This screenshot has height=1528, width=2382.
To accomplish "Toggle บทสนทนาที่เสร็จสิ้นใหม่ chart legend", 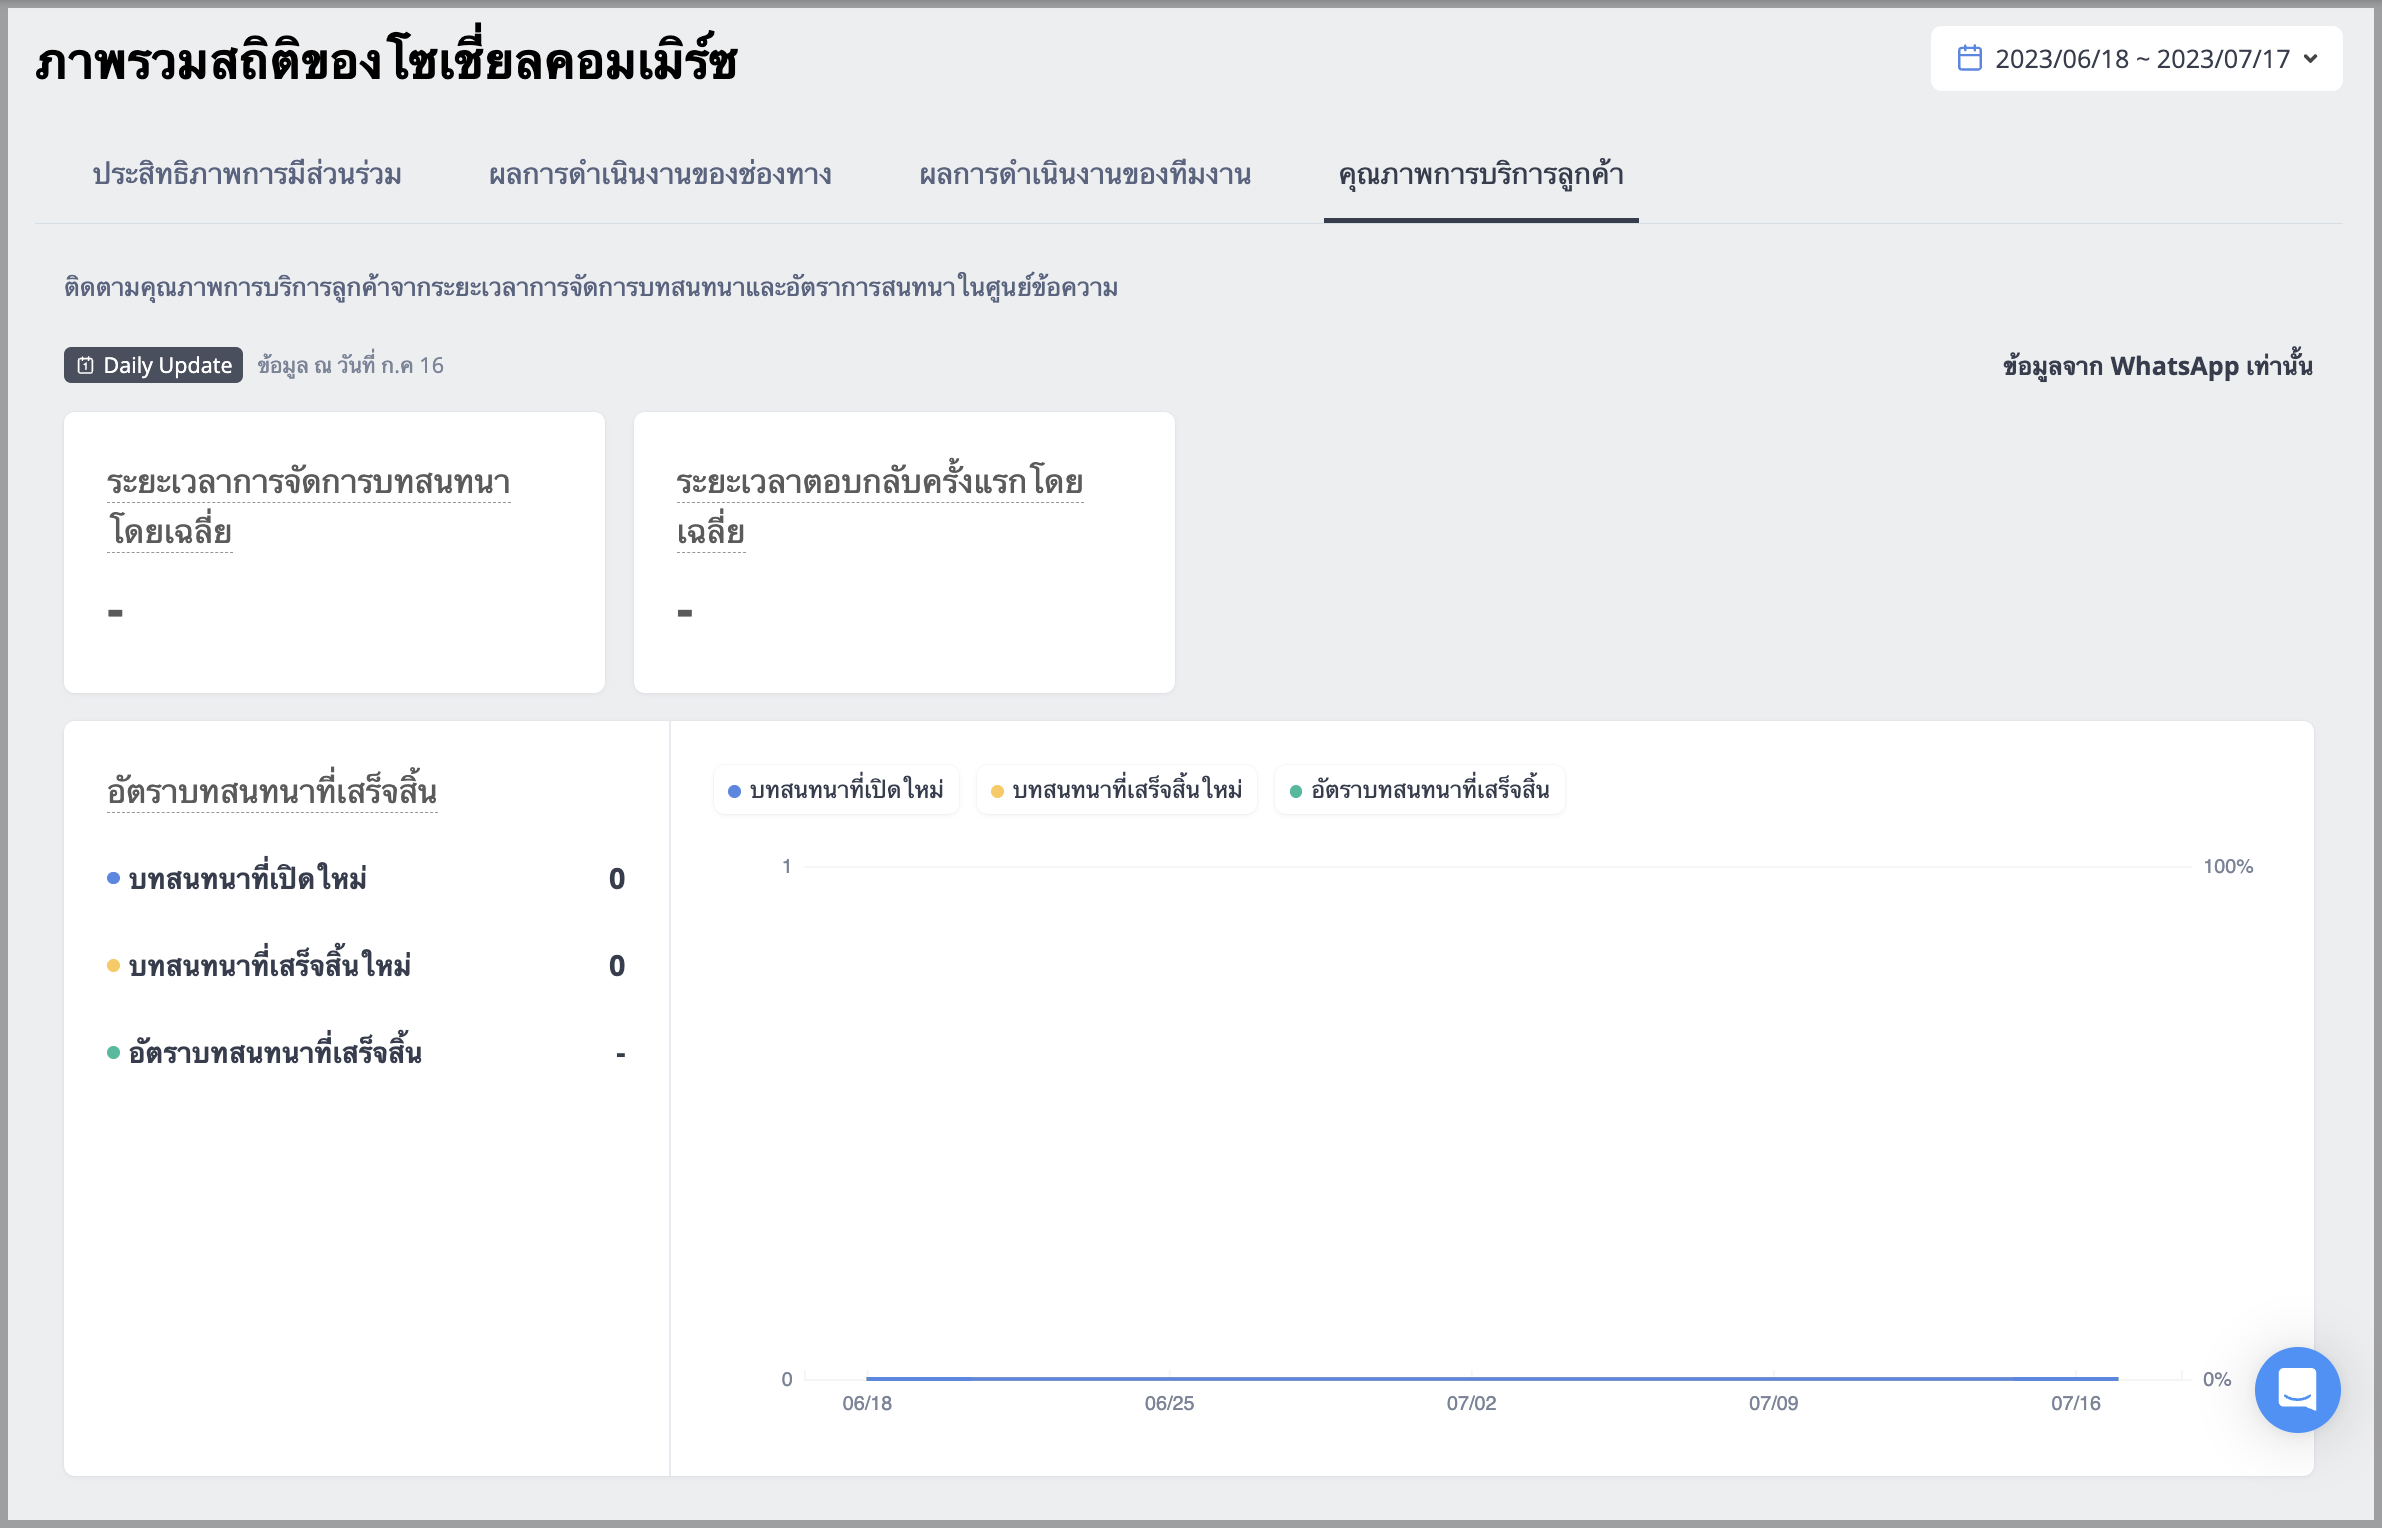I will tap(1117, 790).
